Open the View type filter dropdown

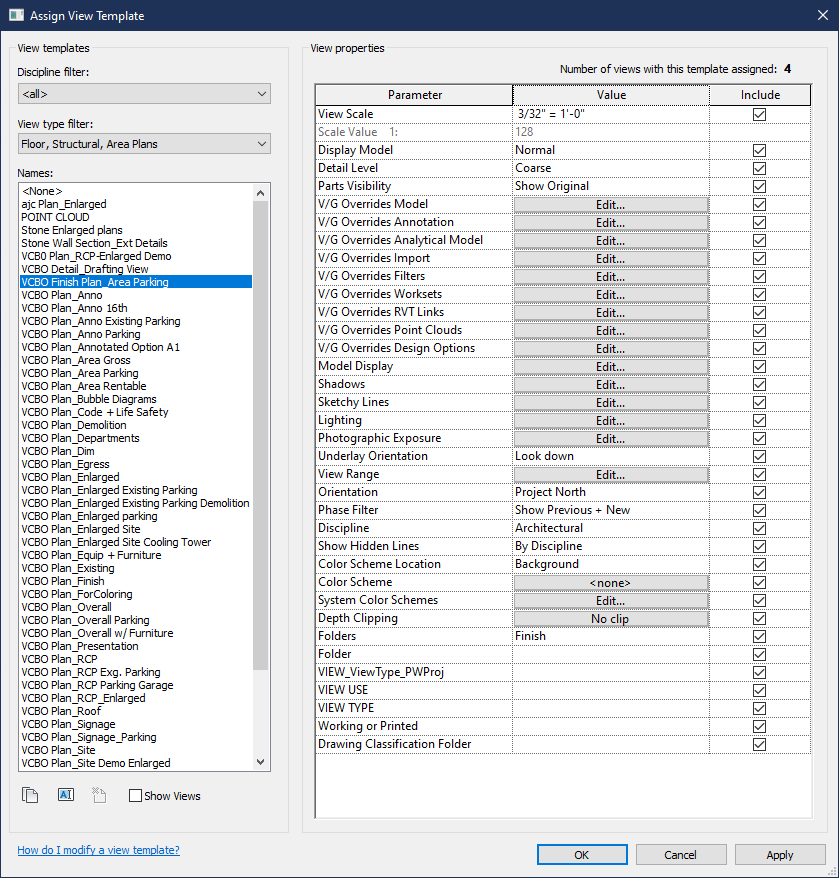262,143
